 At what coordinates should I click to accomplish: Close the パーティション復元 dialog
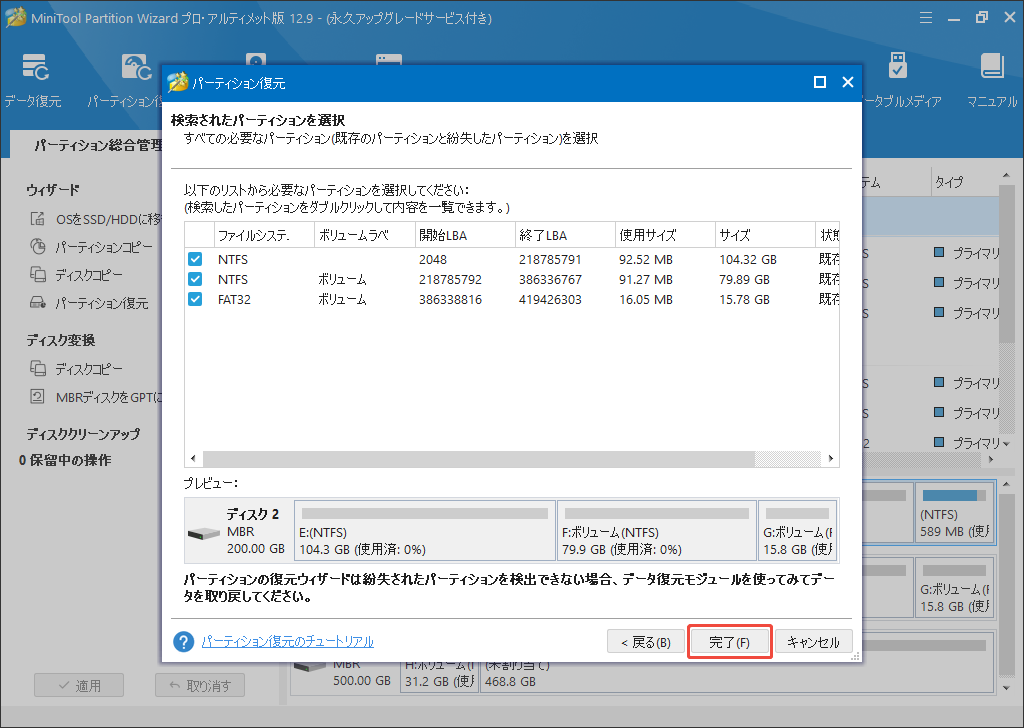(848, 82)
